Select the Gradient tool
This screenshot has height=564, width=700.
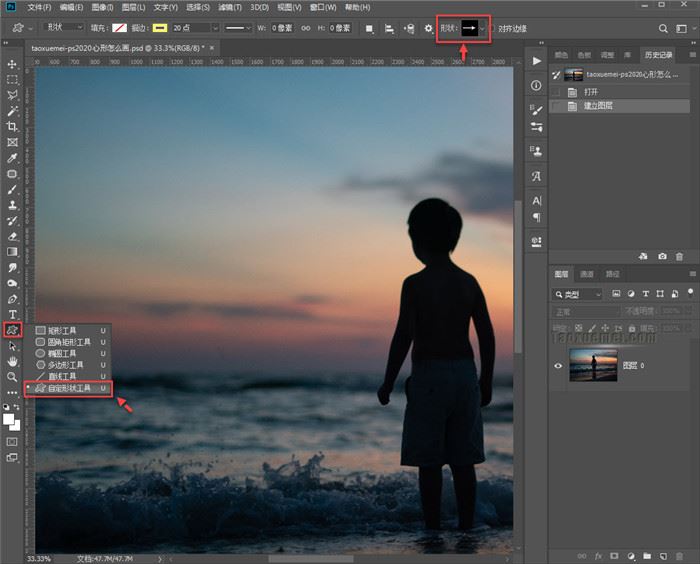coord(12,252)
